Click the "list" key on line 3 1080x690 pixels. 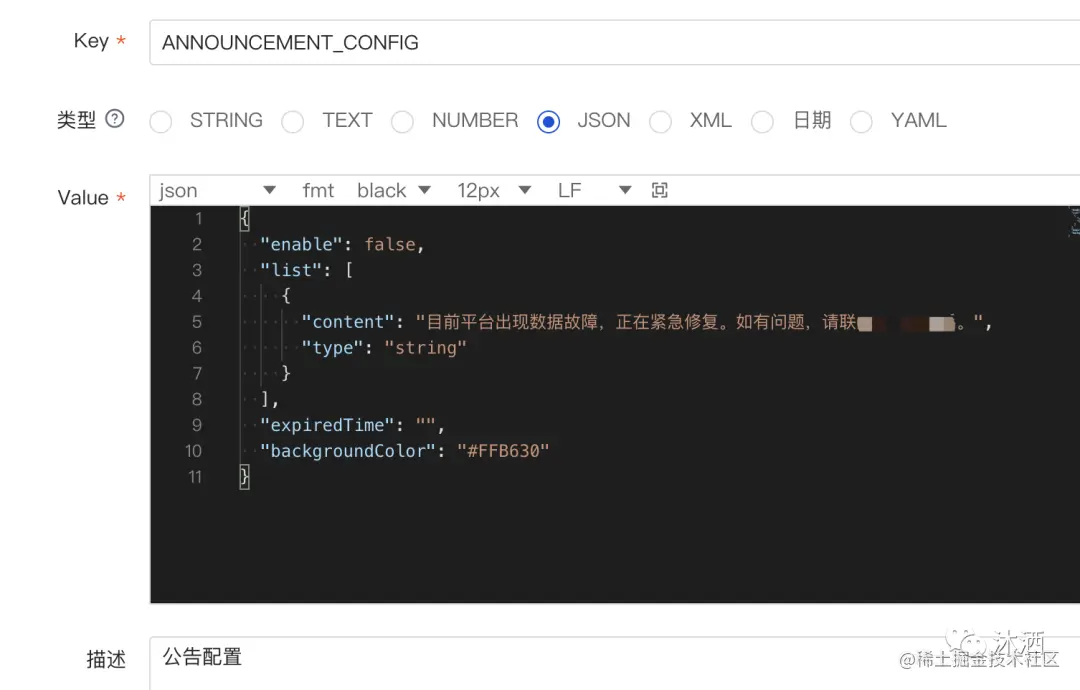[291, 270]
